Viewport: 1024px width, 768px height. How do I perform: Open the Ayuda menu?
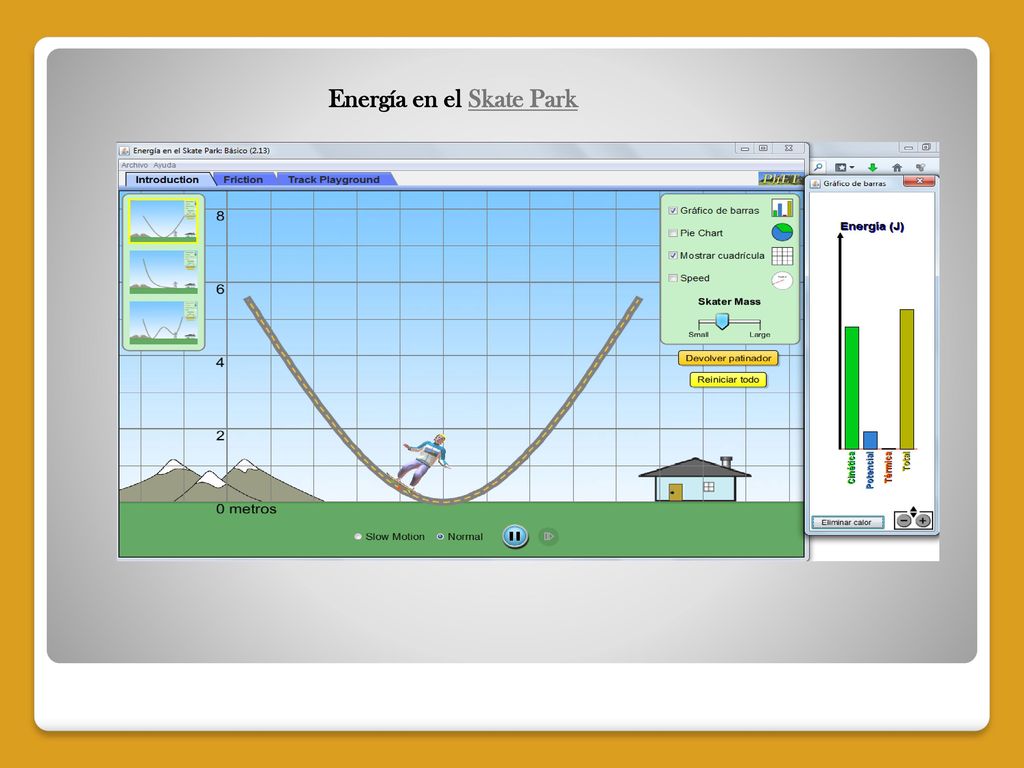[165, 165]
